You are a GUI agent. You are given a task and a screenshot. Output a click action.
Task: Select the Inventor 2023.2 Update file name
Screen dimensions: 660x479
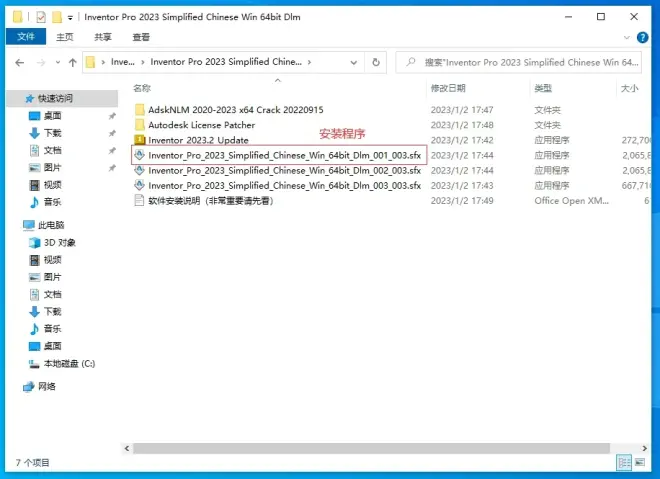tap(198, 140)
